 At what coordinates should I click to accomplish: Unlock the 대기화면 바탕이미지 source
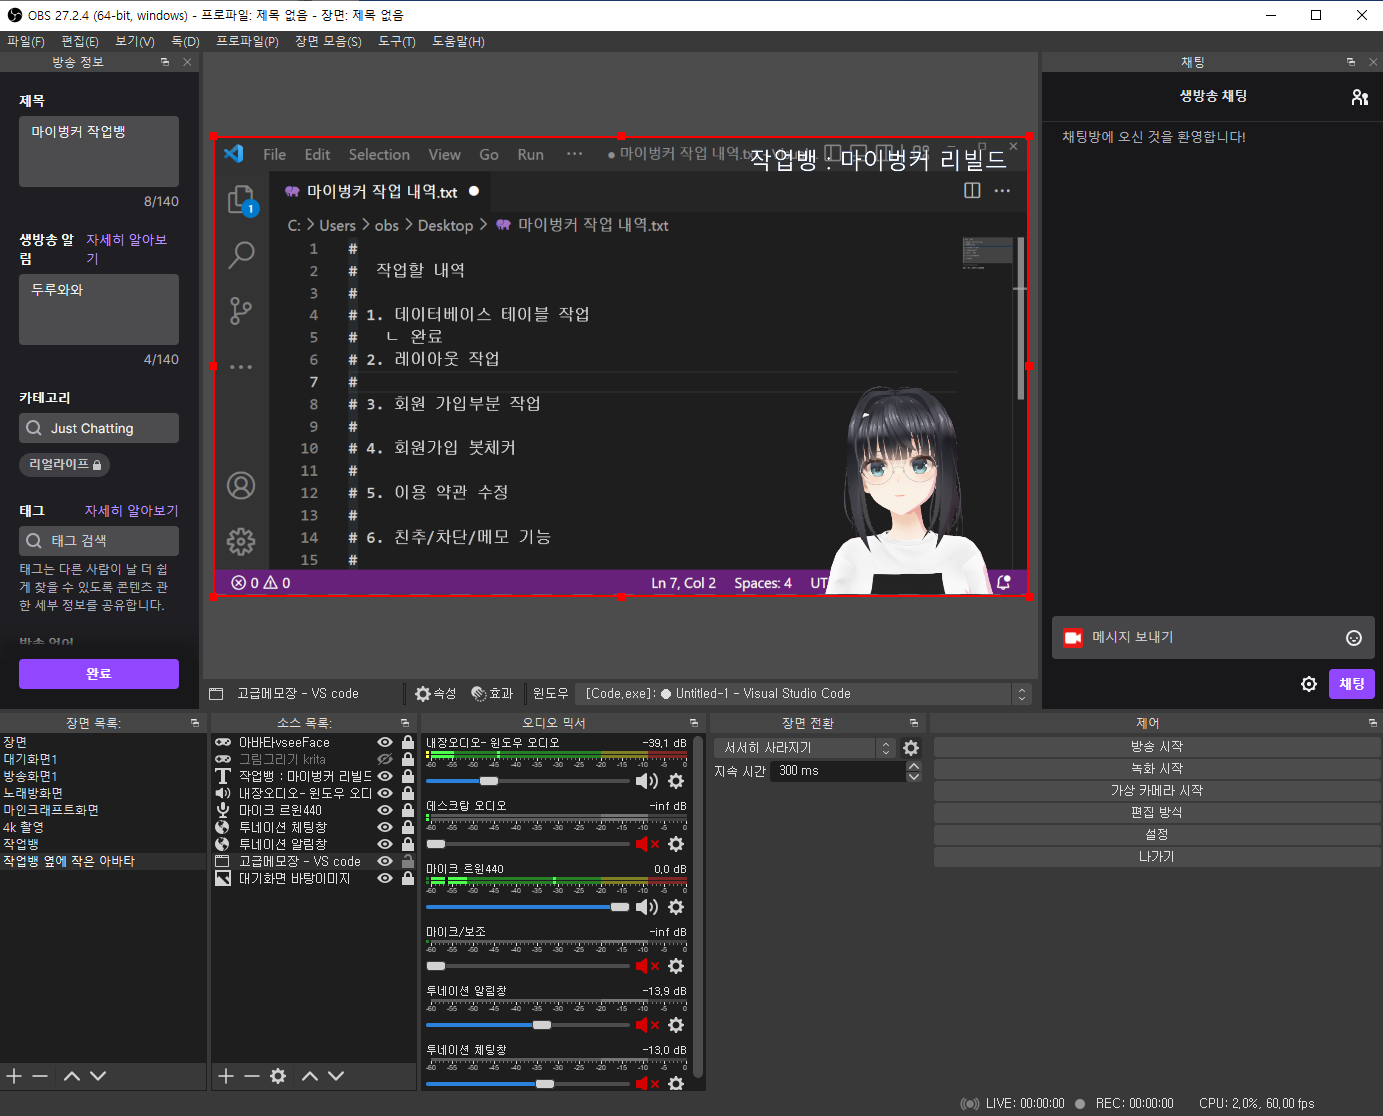click(408, 878)
